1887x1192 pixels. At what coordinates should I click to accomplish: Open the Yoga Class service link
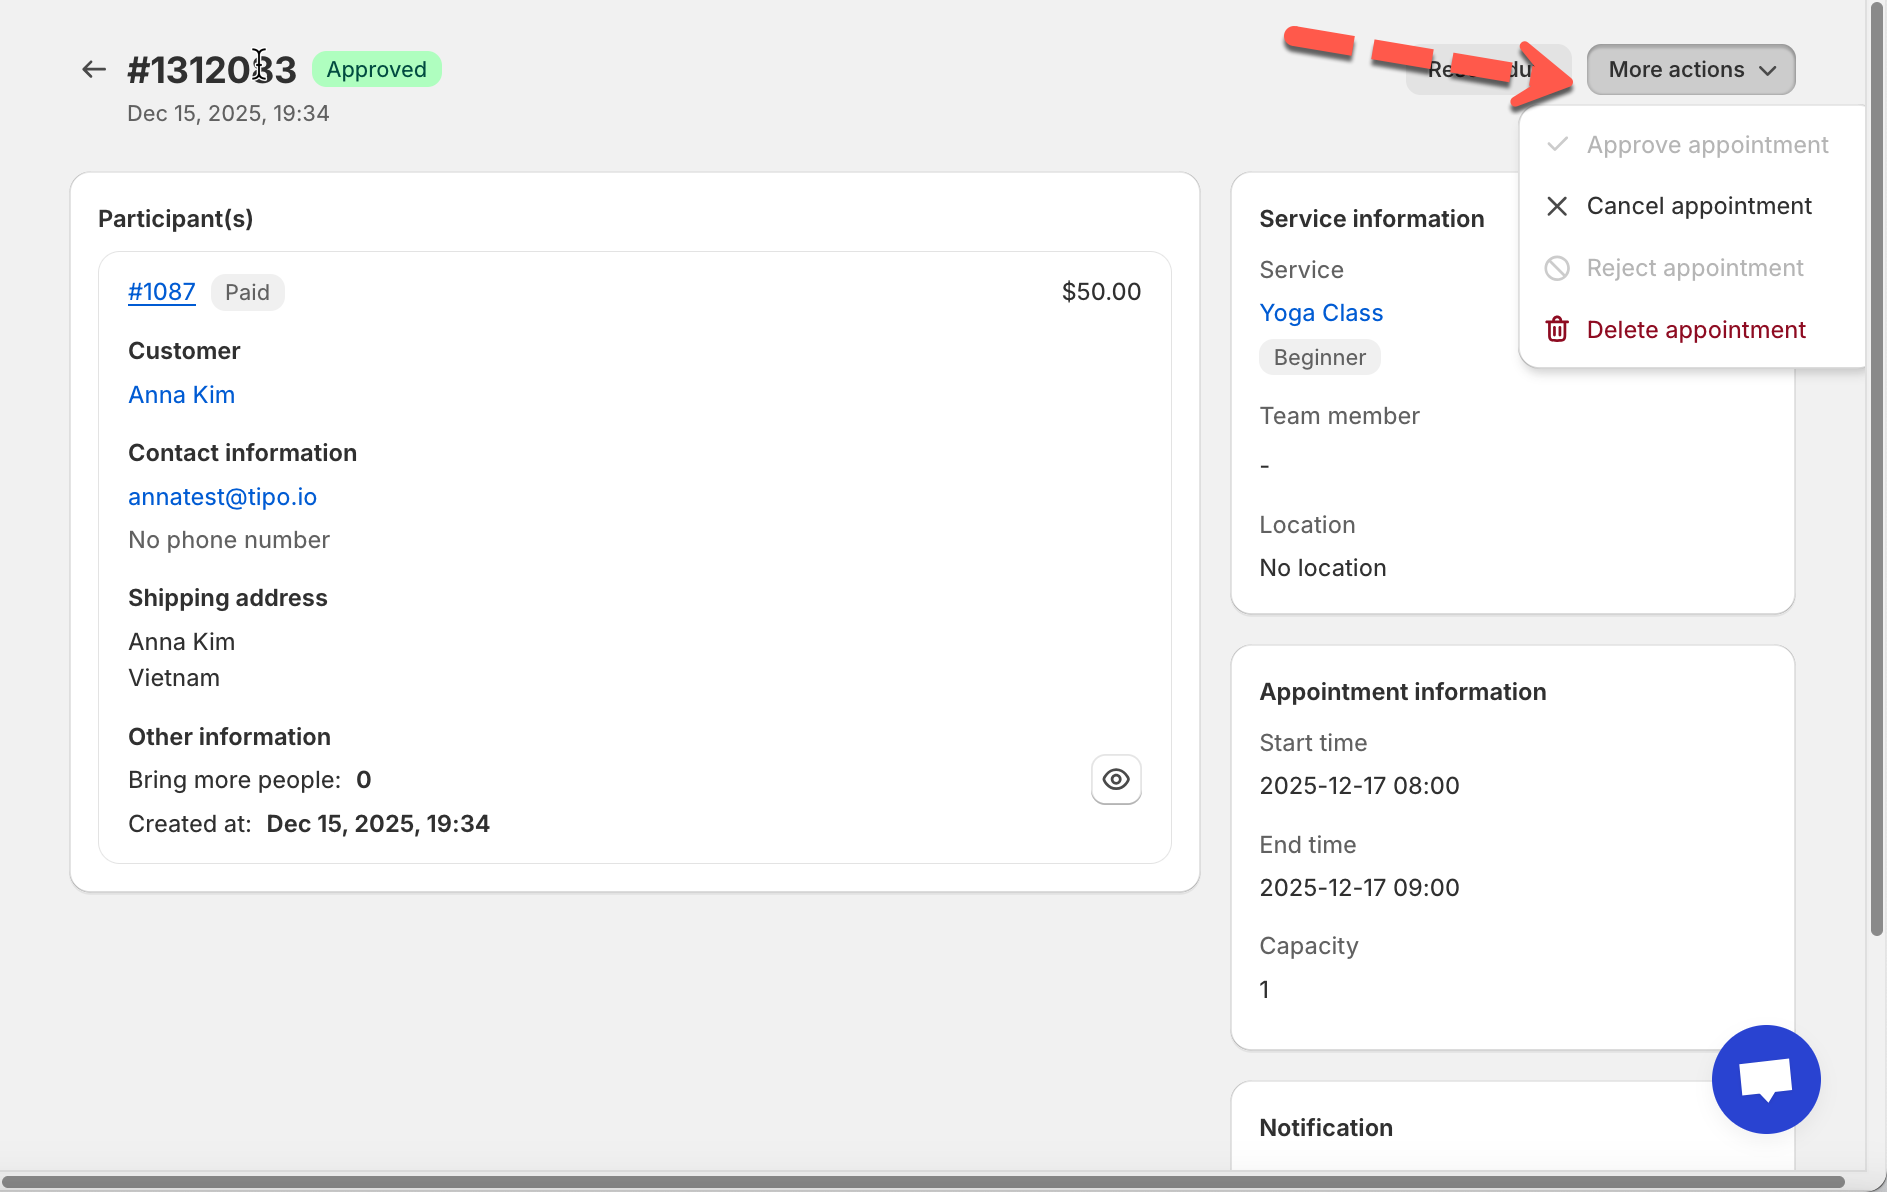(1320, 313)
